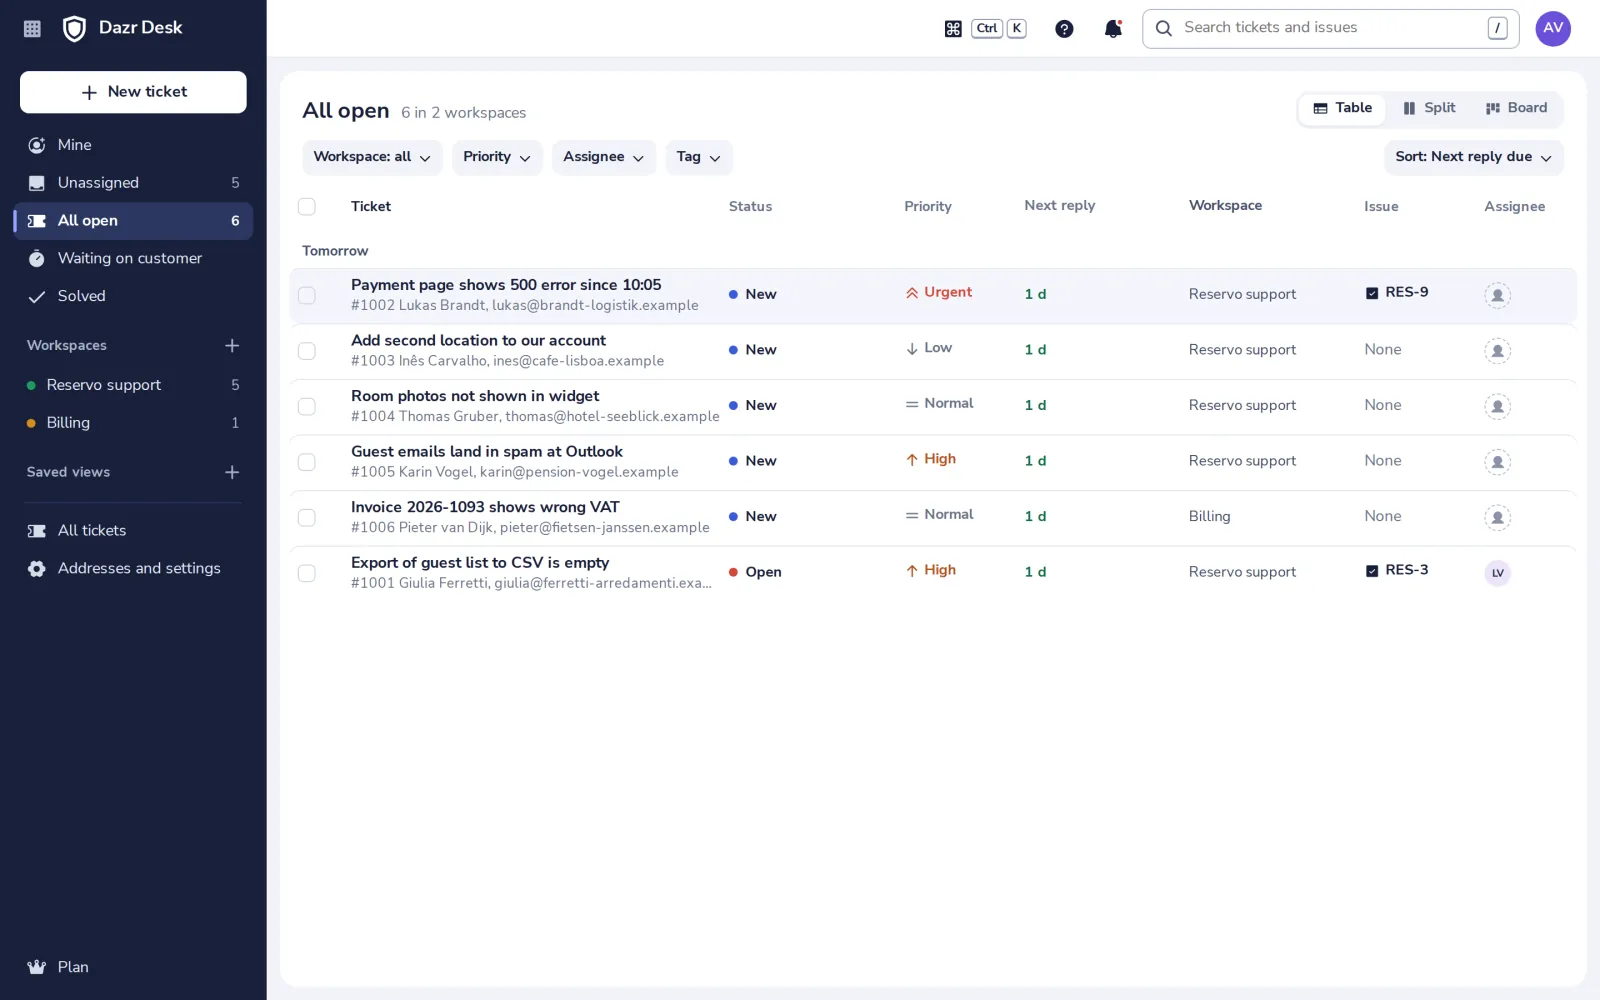Viewport: 1600px width, 1000px height.
Task: Click the Dazr Desk shield logo
Action: click(x=74, y=28)
